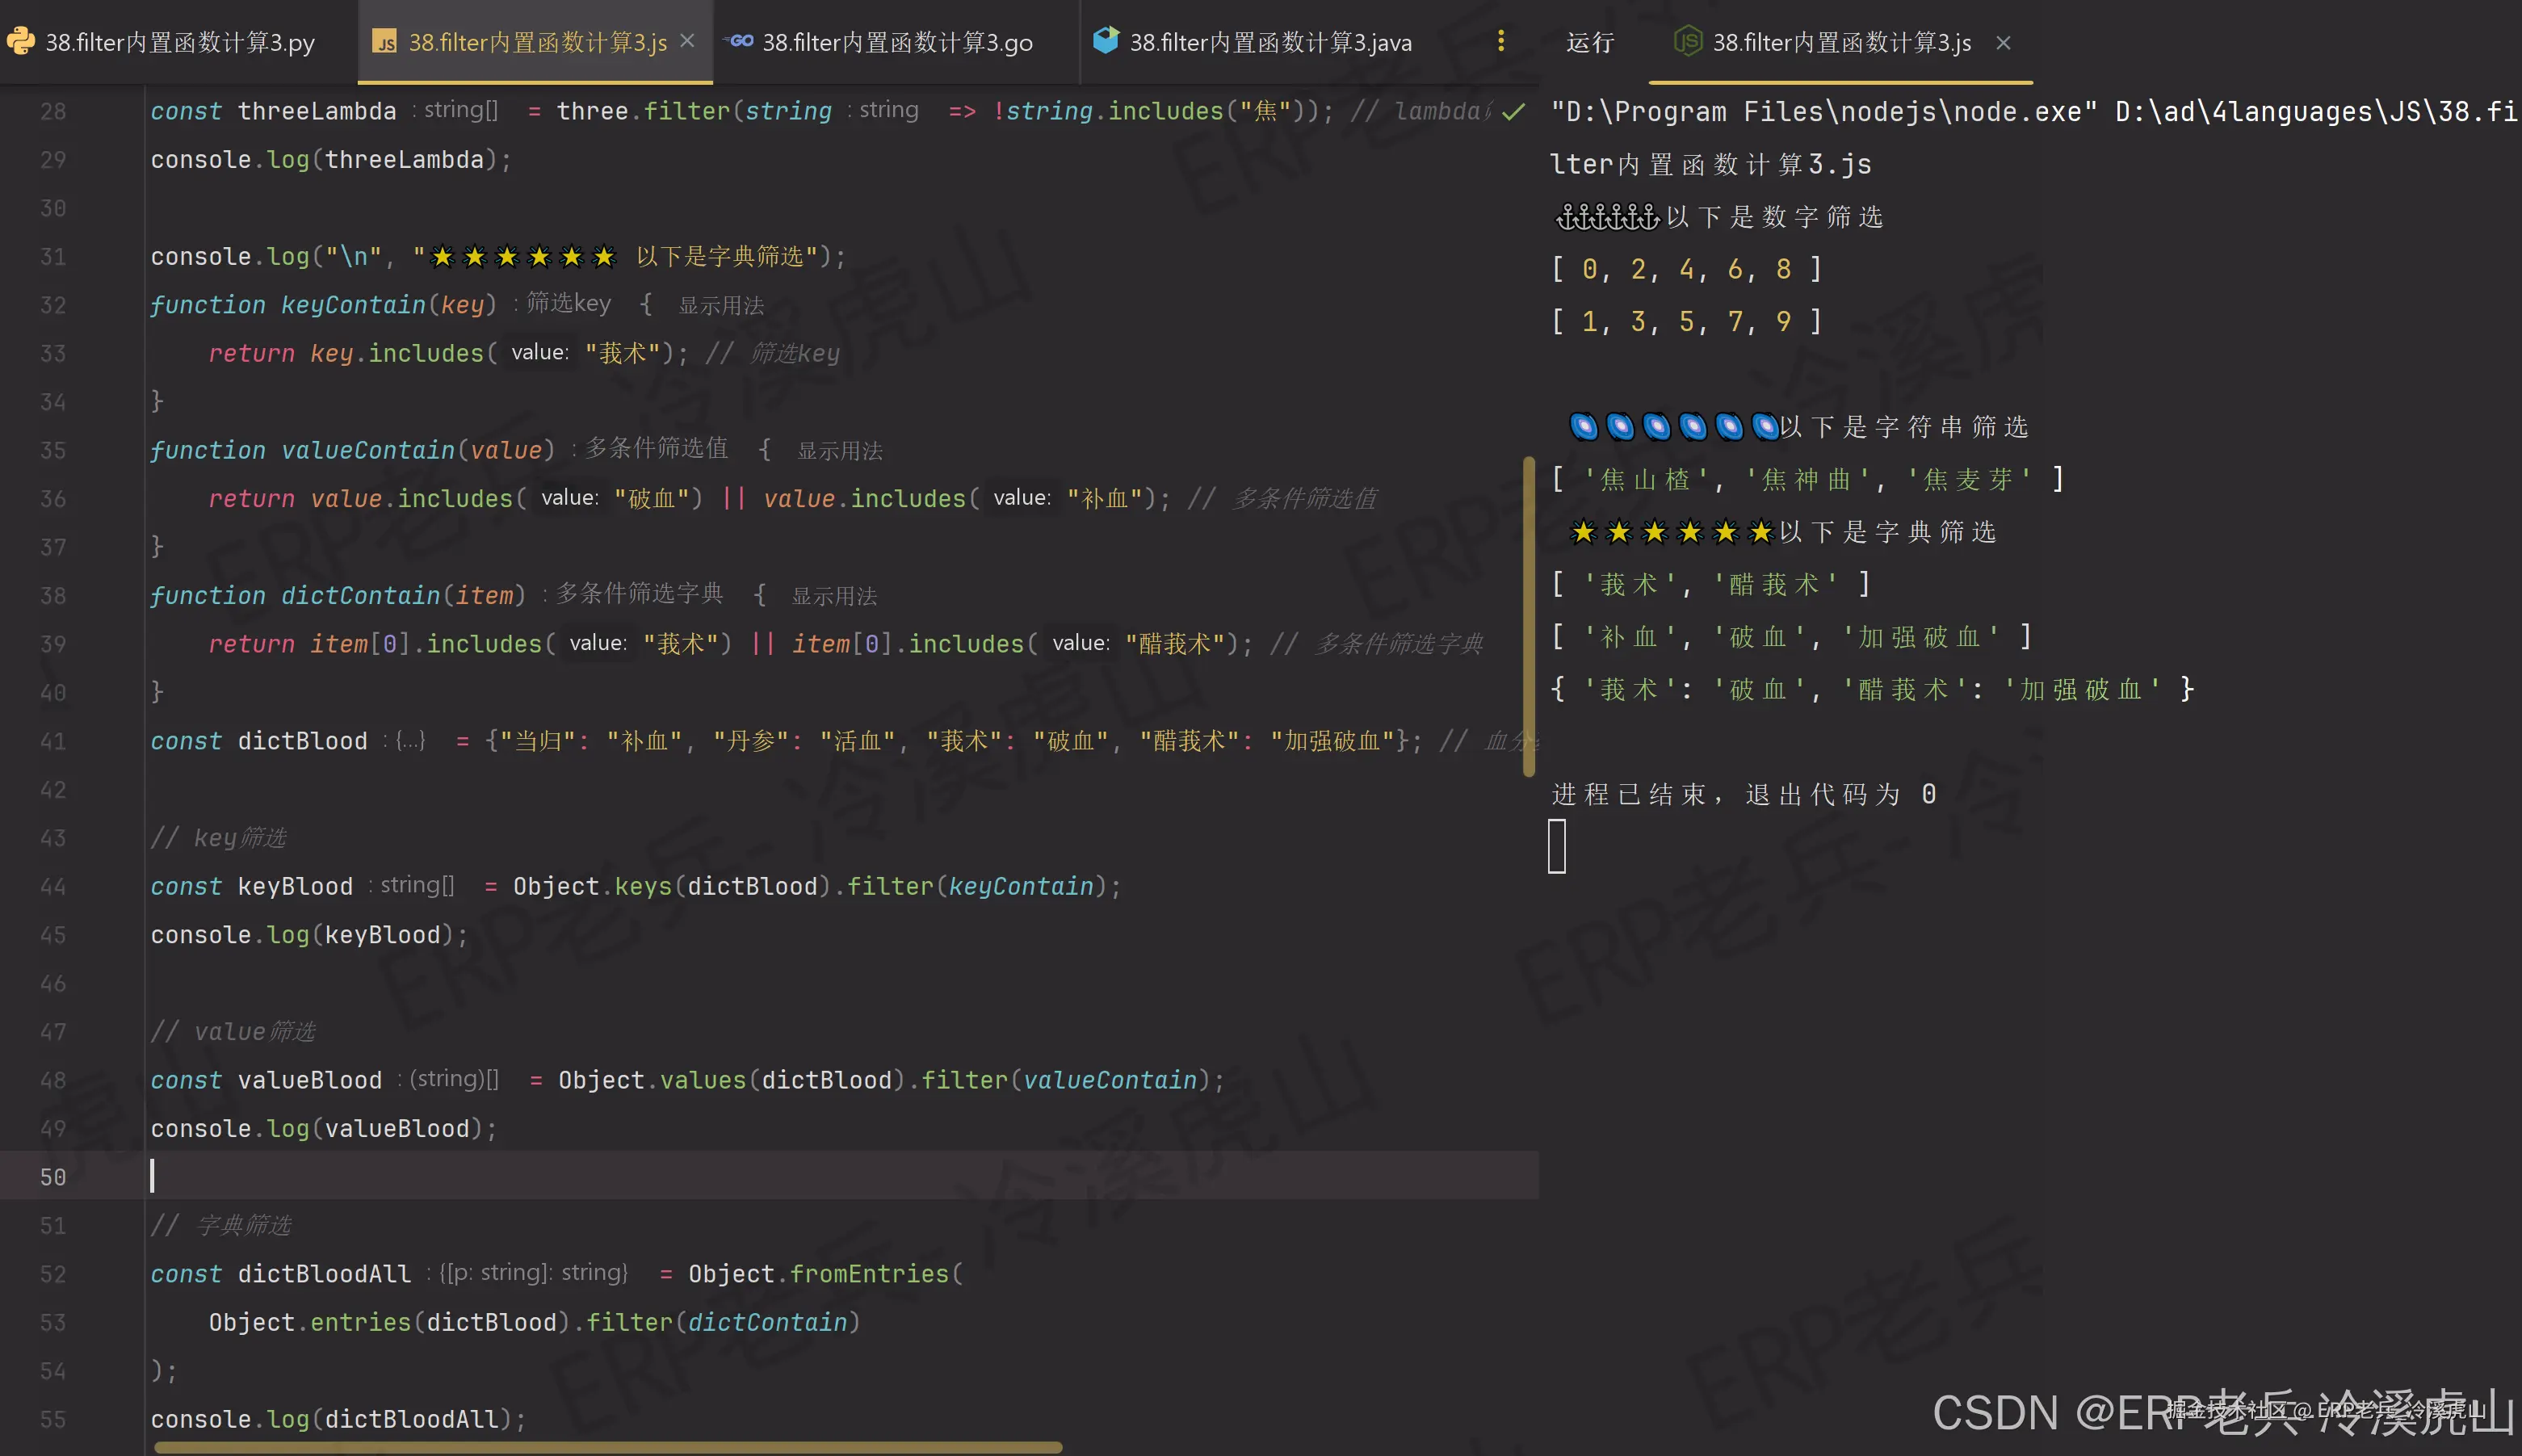Click console output '[ 1, 3, 5, 7, 9 ]'

click(1686, 322)
